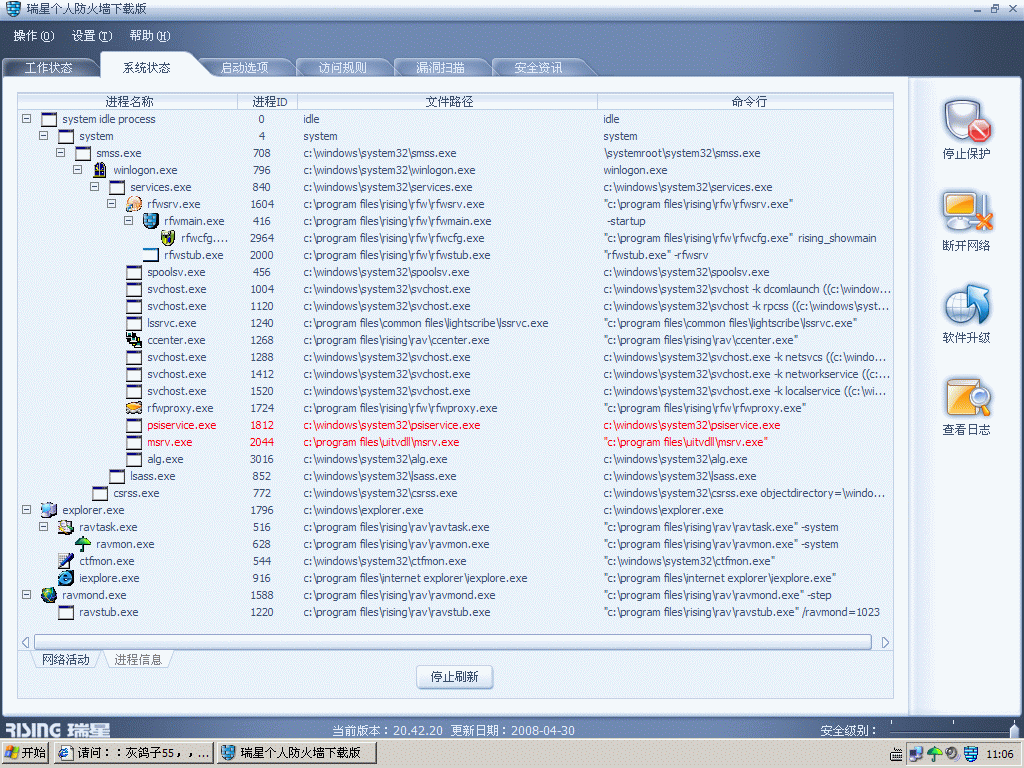Screen dimensions: 1024x768
Task: Open the 帮助 (Help) menu
Action: 150,36
